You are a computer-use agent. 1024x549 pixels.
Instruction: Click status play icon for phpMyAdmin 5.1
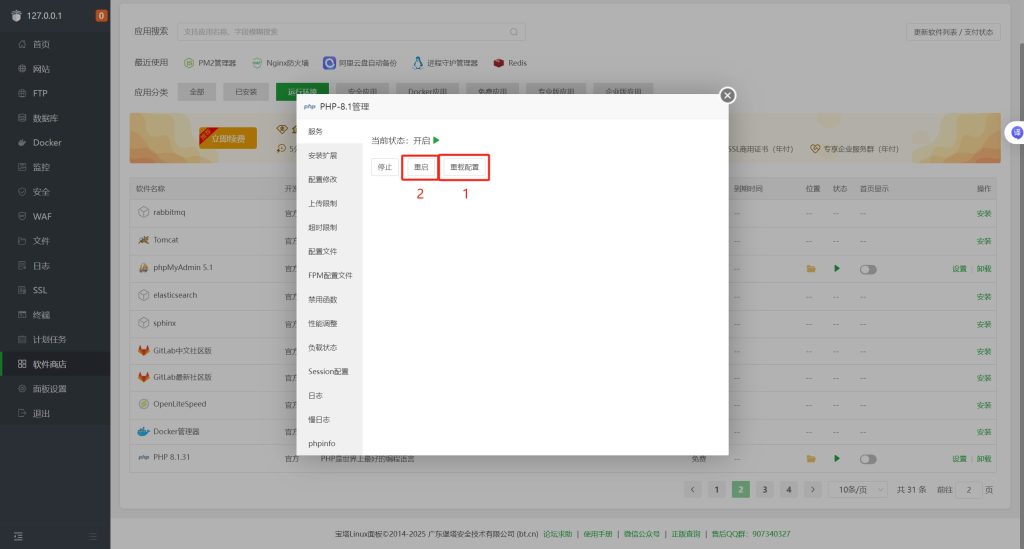pyautogui.click(x=837, y=268)
